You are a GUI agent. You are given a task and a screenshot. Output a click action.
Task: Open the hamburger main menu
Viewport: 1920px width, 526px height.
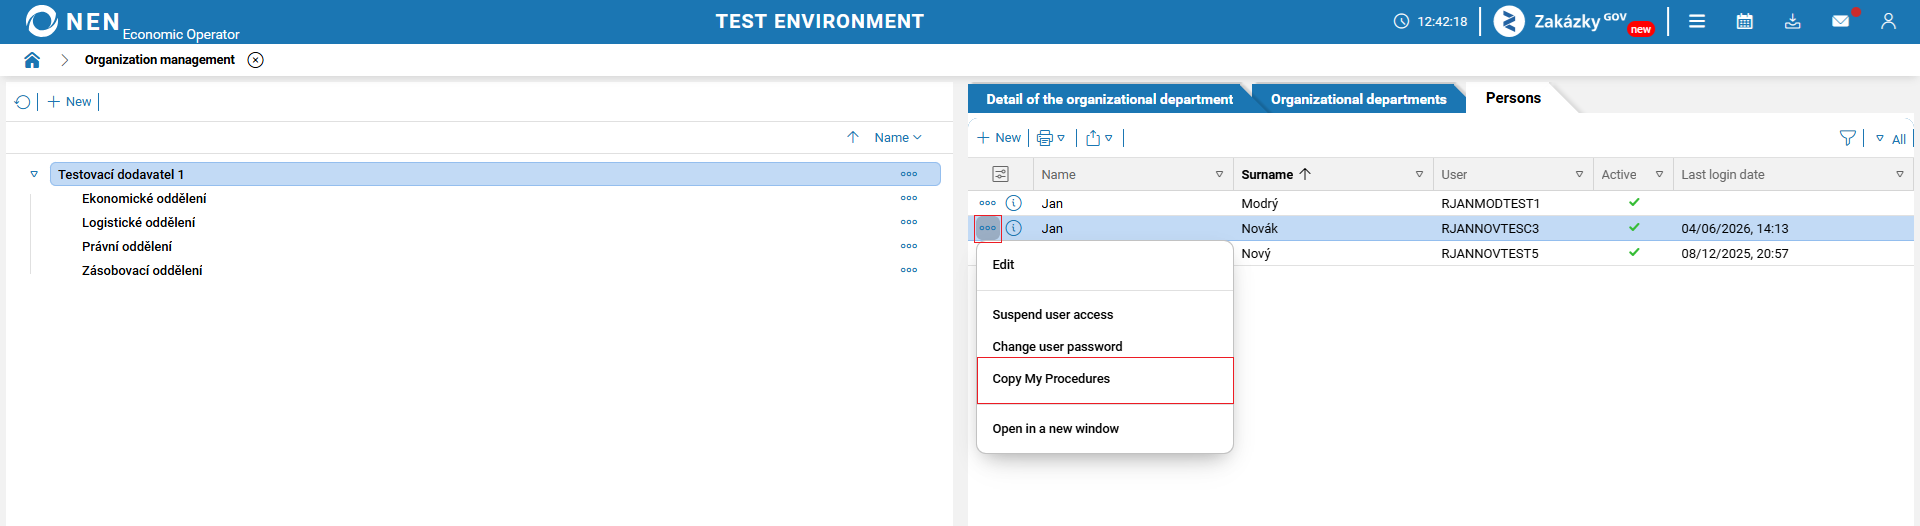[1697, 21]
